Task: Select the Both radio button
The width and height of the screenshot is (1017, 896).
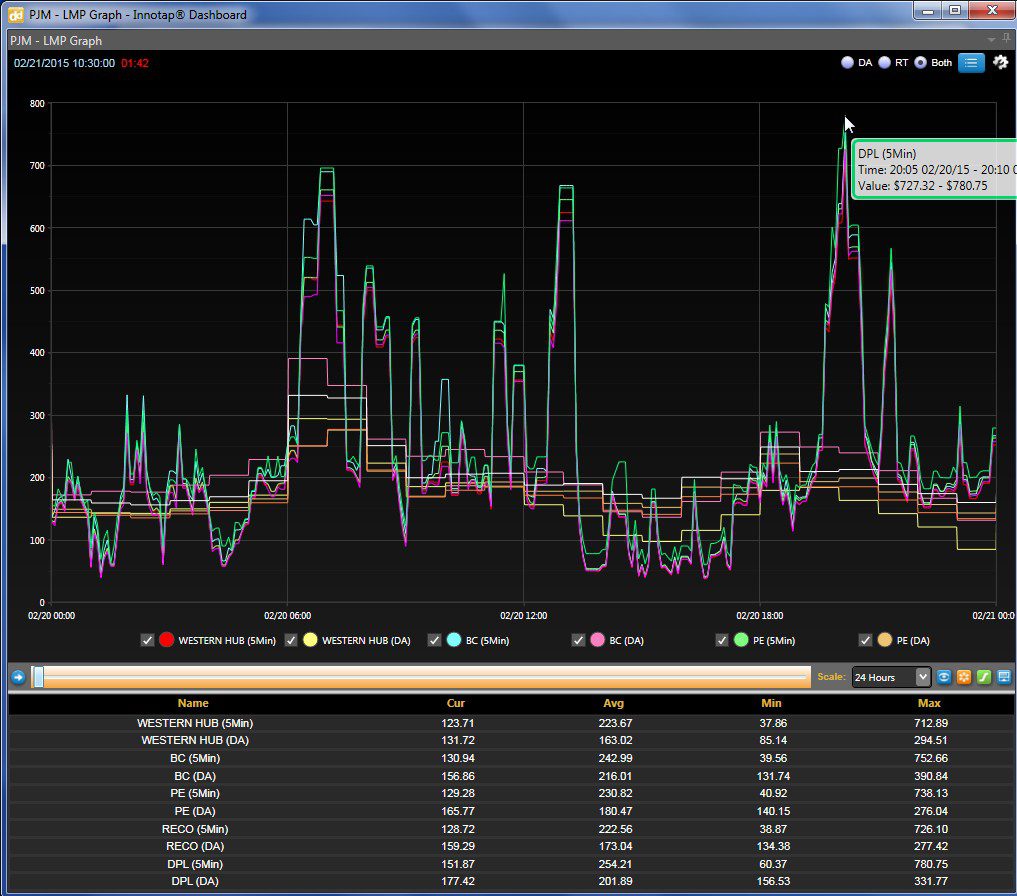Action: [920, 63]
